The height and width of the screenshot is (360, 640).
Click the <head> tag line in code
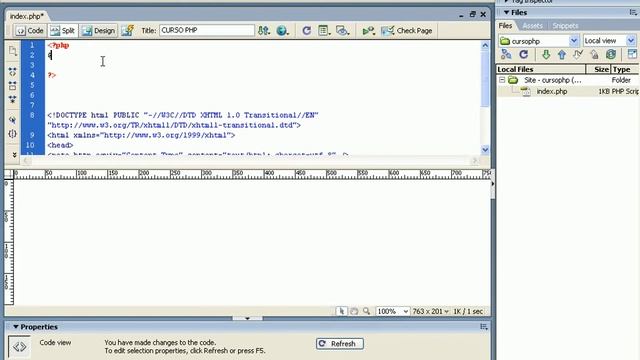(60, 145)
